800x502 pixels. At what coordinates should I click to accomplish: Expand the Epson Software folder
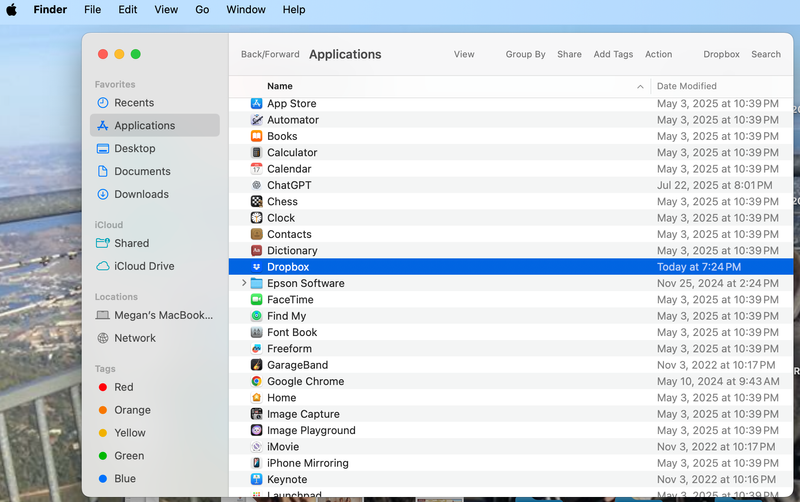244,283
